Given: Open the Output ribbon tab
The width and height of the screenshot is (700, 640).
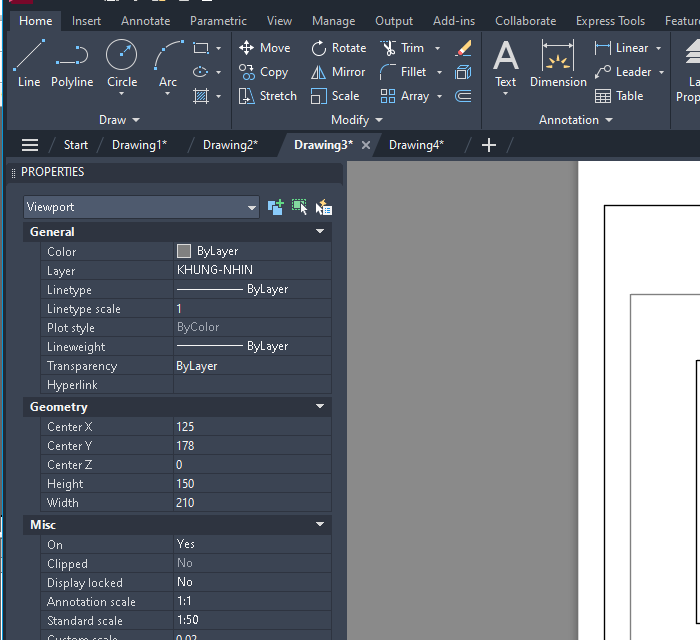Looking at the screenshot, I should [394, 21].
